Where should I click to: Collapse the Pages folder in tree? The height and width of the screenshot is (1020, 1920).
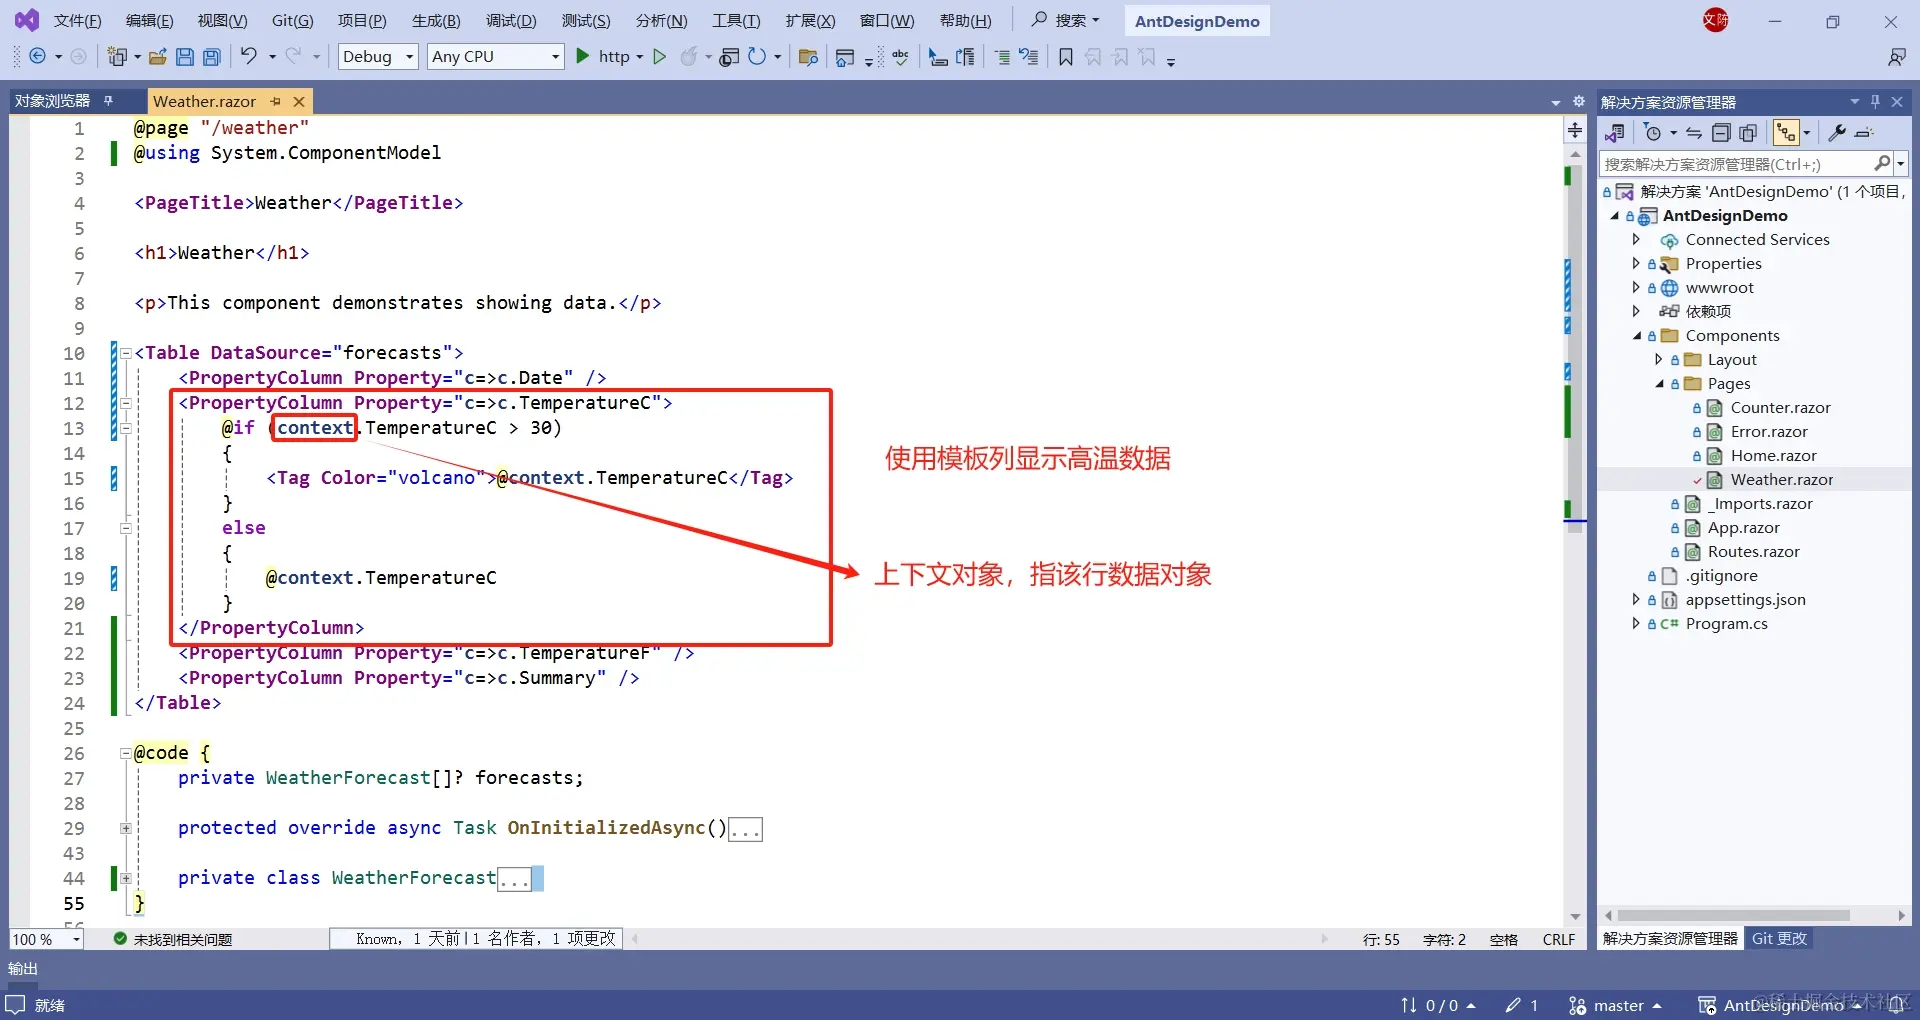(1660, 384)
